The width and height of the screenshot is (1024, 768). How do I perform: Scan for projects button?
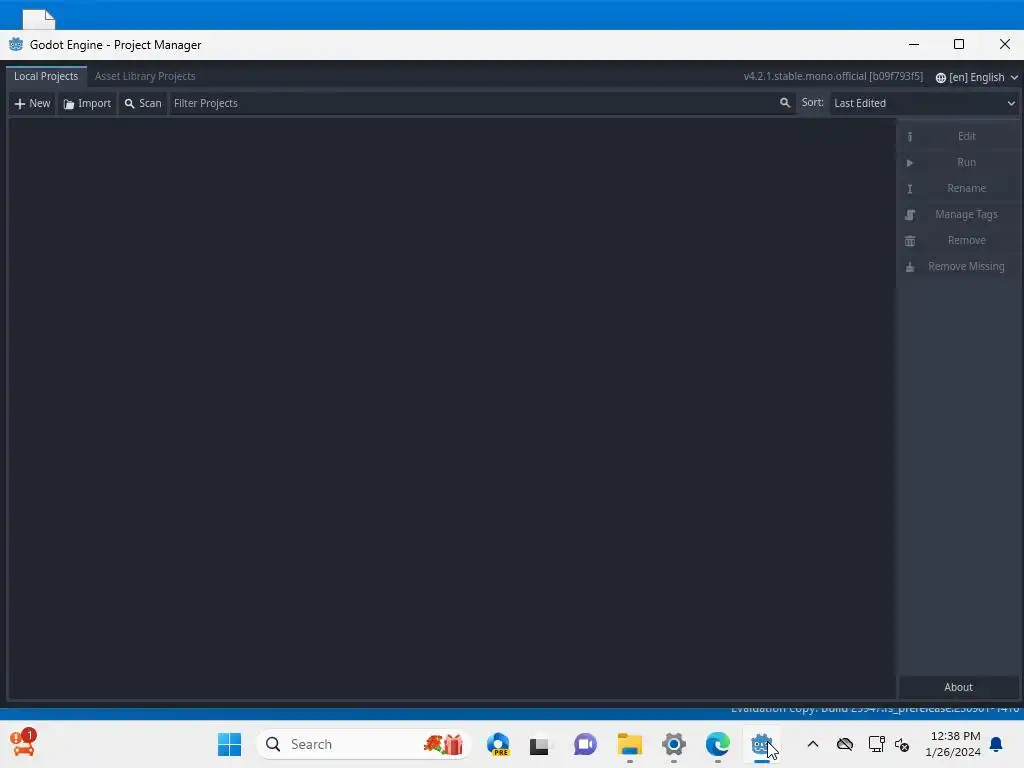[143, 103]
